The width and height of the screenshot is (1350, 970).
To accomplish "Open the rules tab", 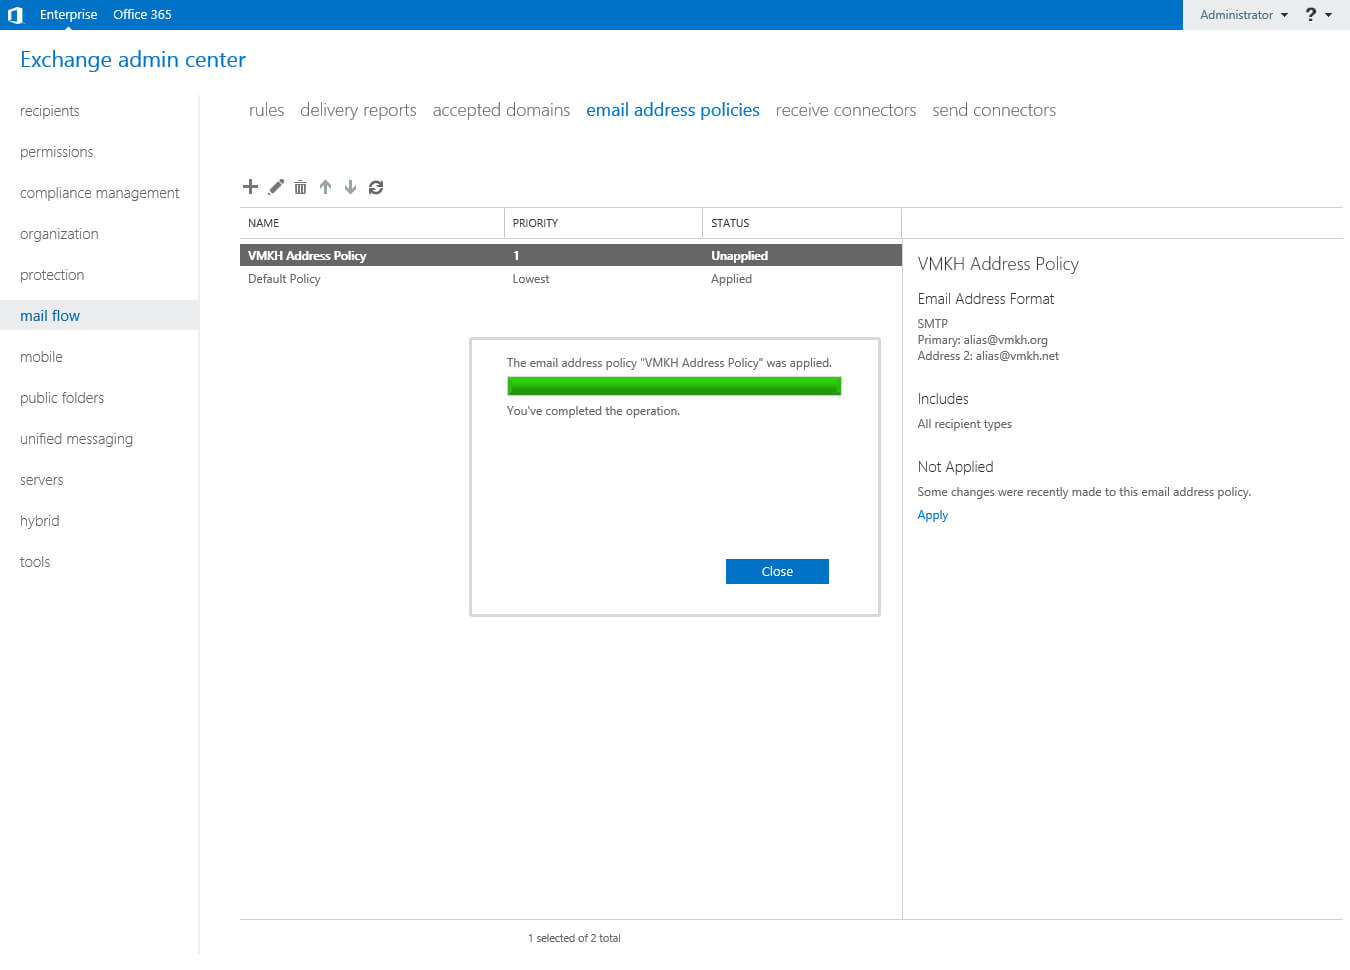I will [x=266, y=110].
